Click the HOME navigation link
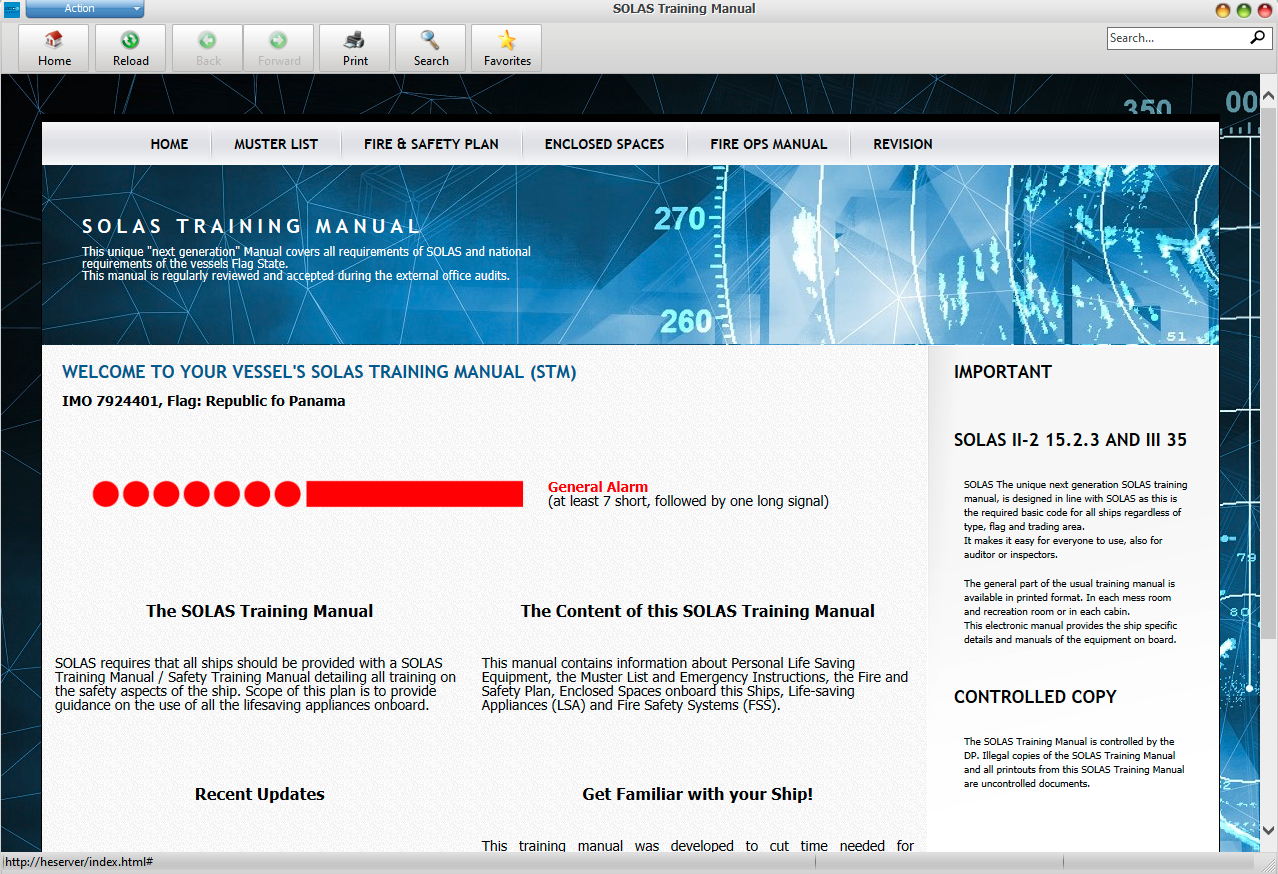The height and width of the screenshot is (874, 1278). 169,144
